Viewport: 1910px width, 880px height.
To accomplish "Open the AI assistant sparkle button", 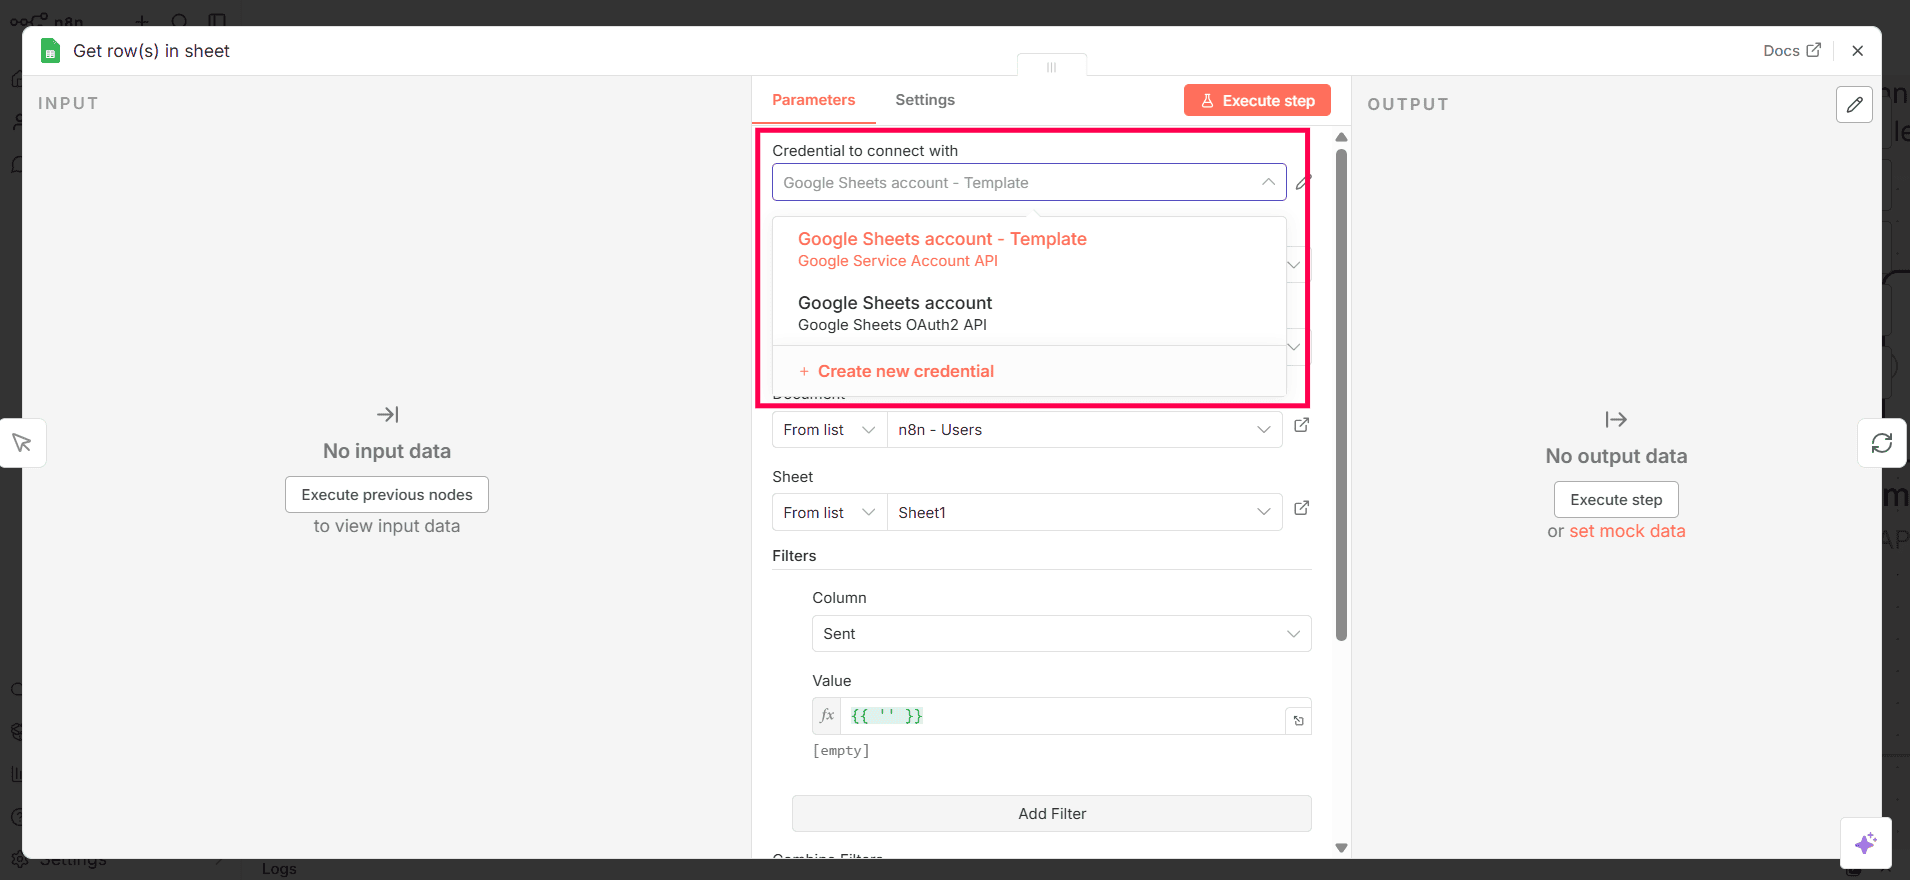I will [1865, 843].
